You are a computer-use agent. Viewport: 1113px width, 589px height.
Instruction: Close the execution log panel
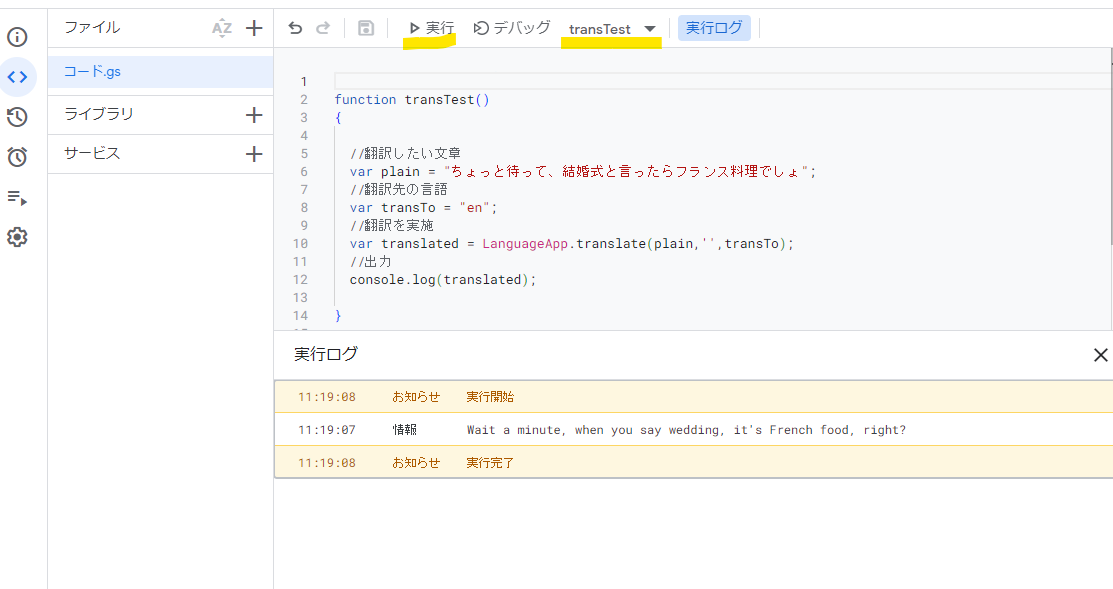(1100, 355)
